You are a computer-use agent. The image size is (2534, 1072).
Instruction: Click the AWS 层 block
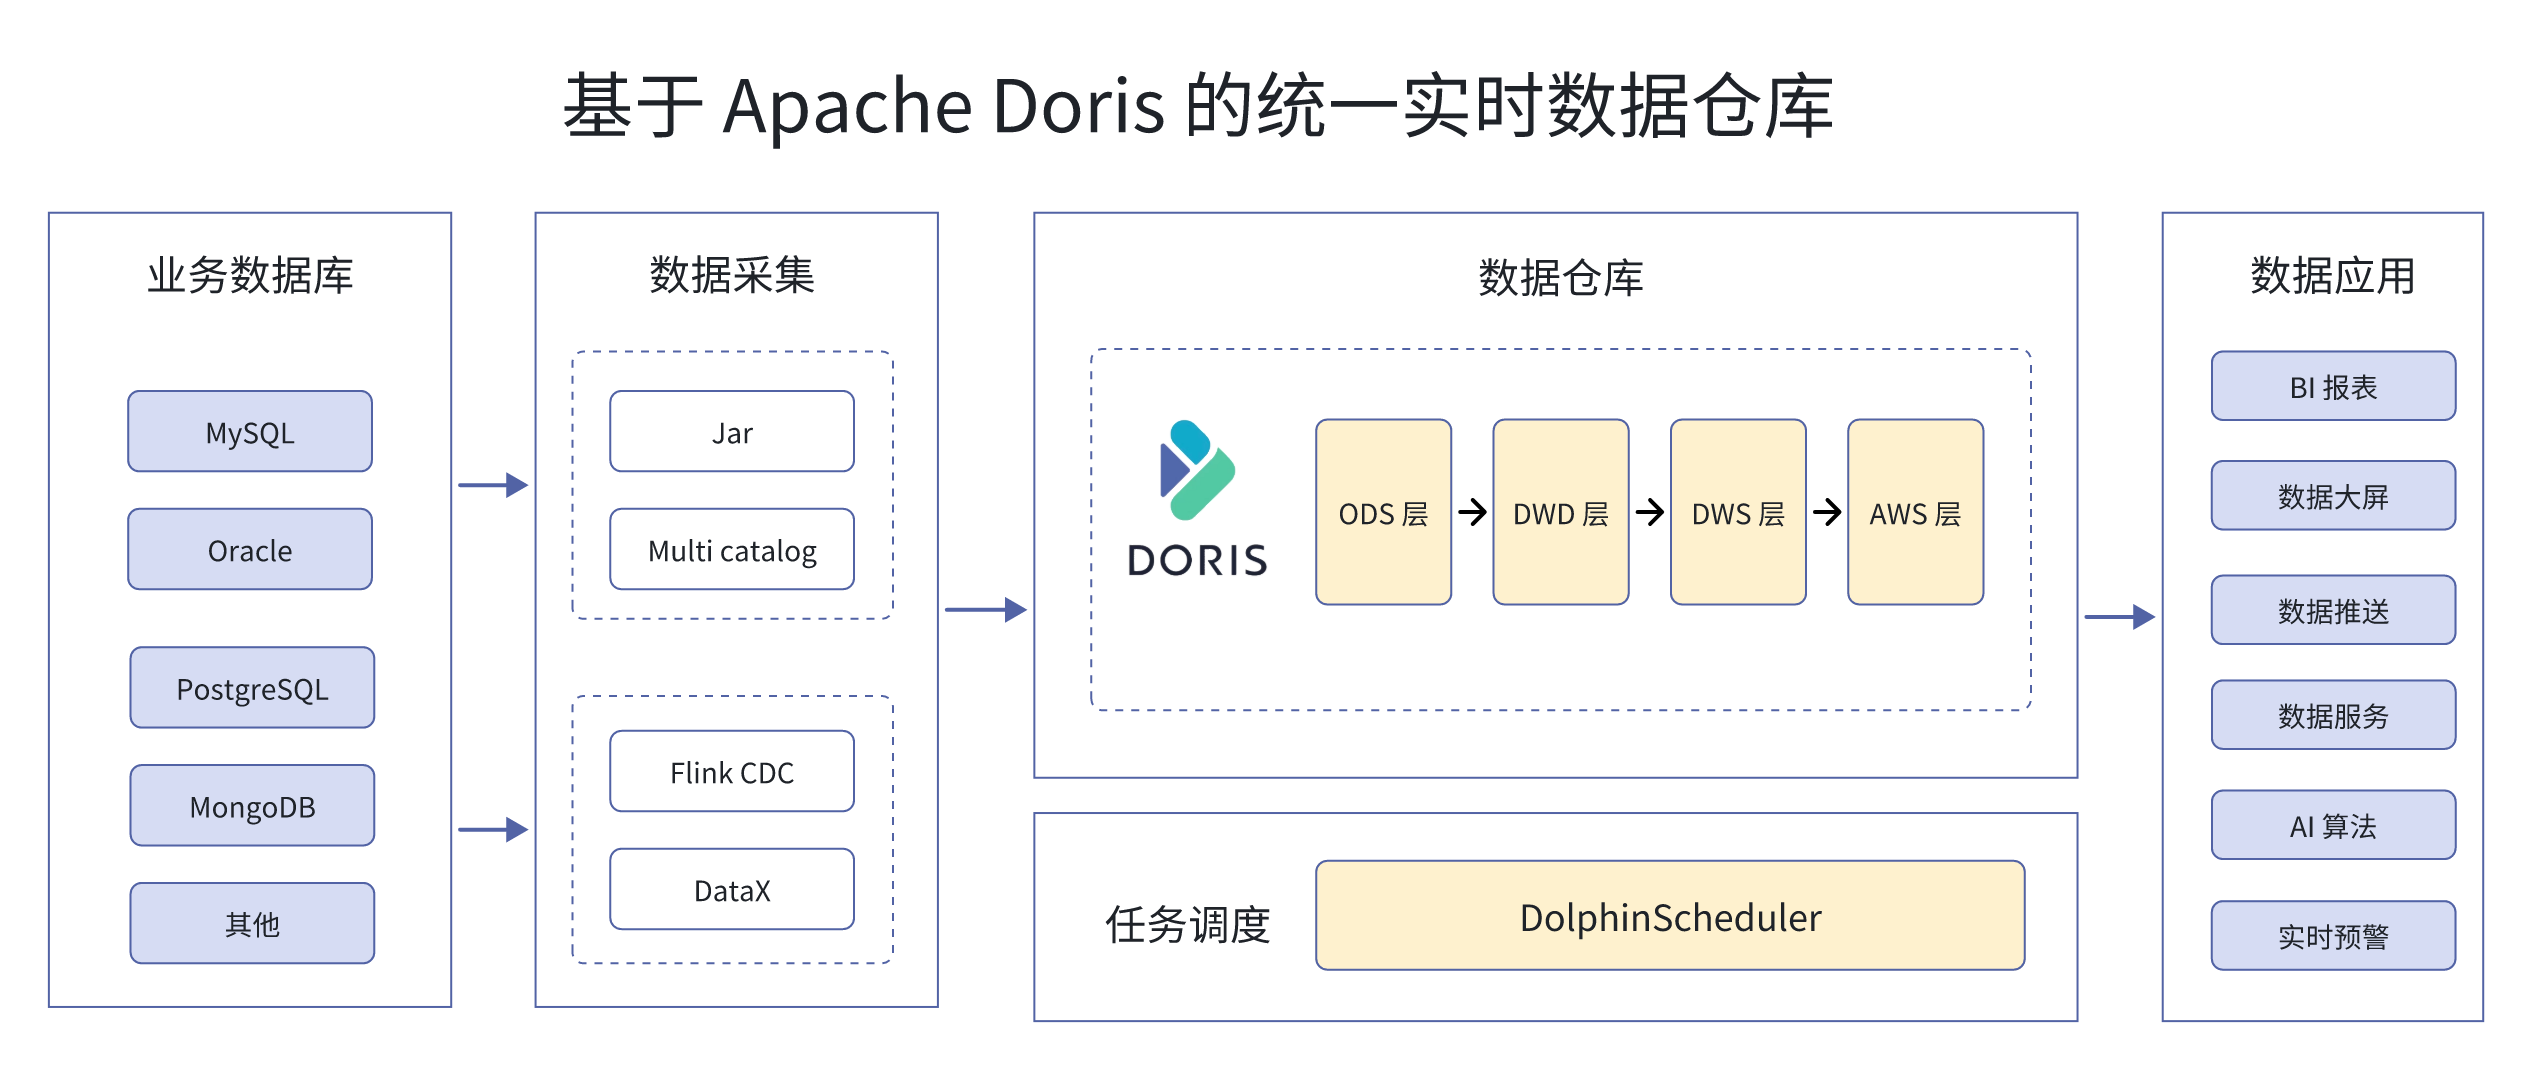coord(1915,512)
